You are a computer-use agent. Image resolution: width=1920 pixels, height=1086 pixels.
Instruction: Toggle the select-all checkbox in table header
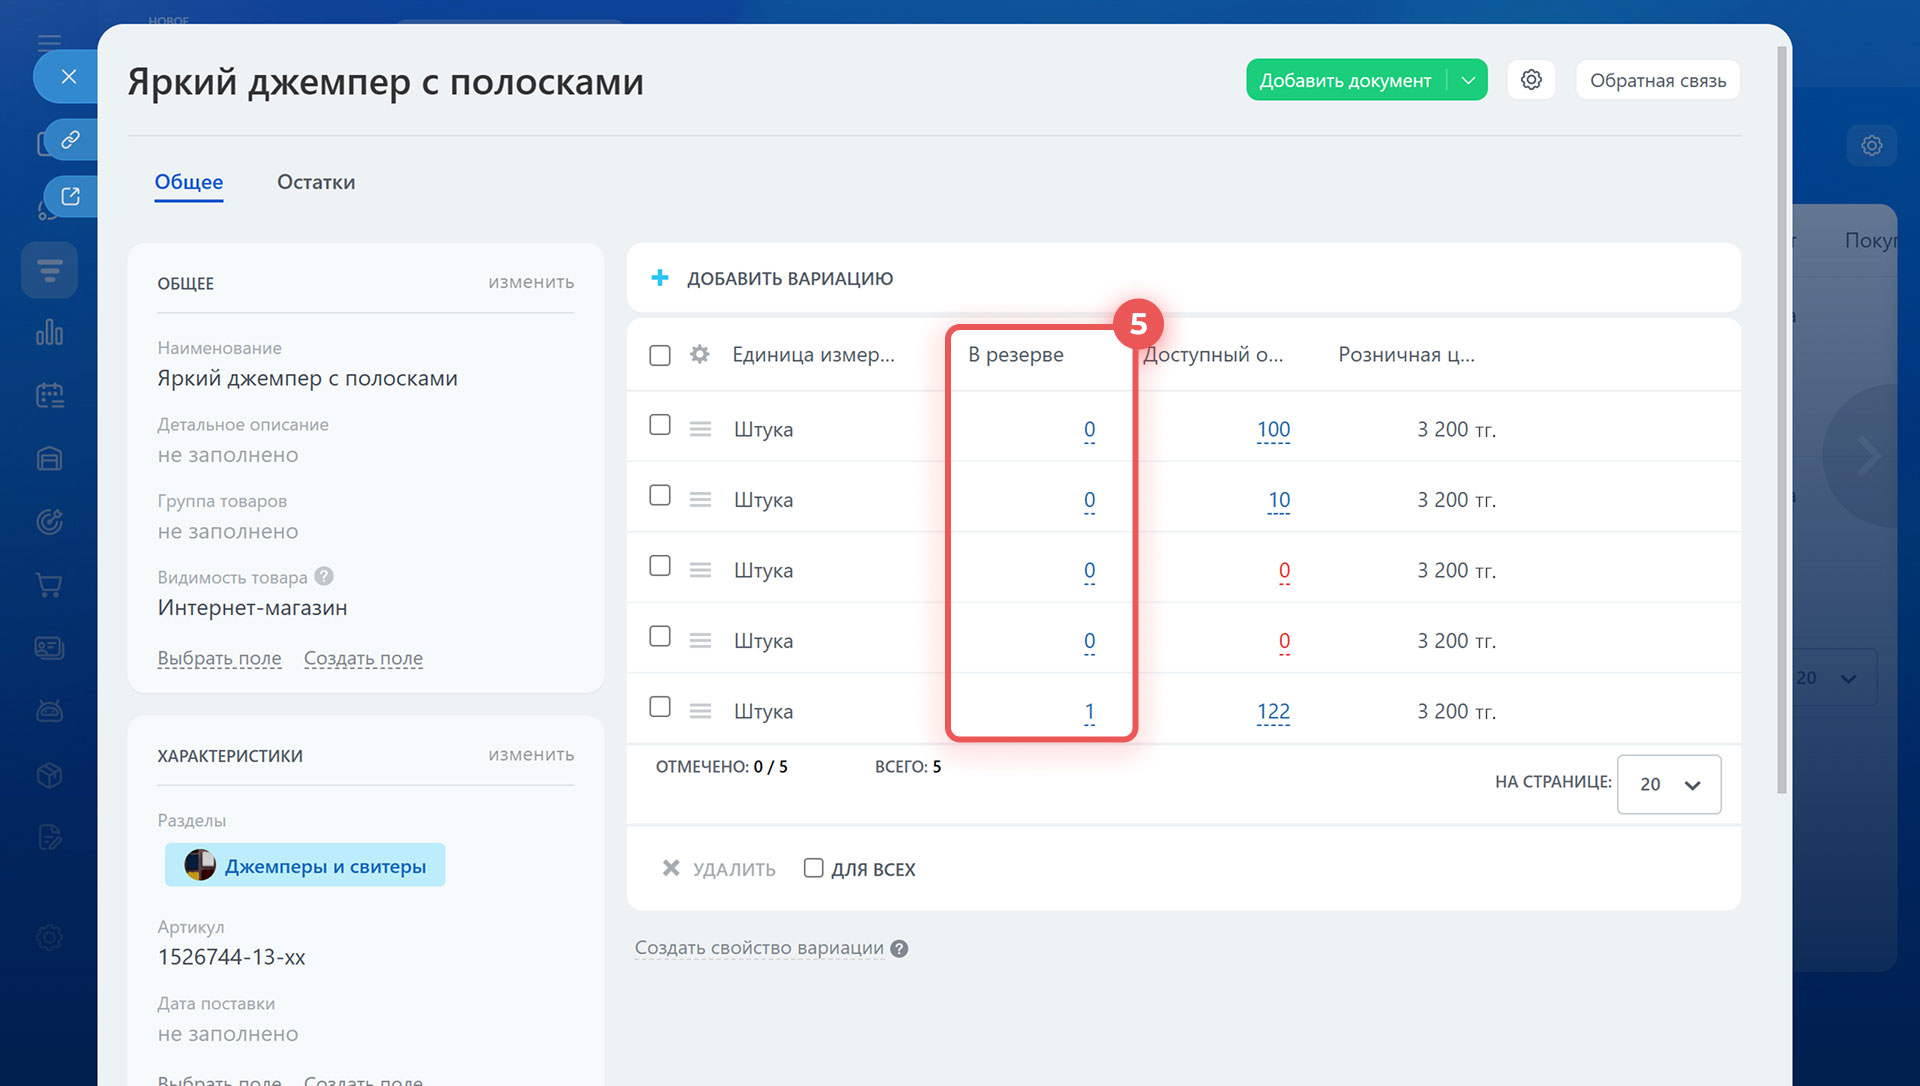pos(660,355)
